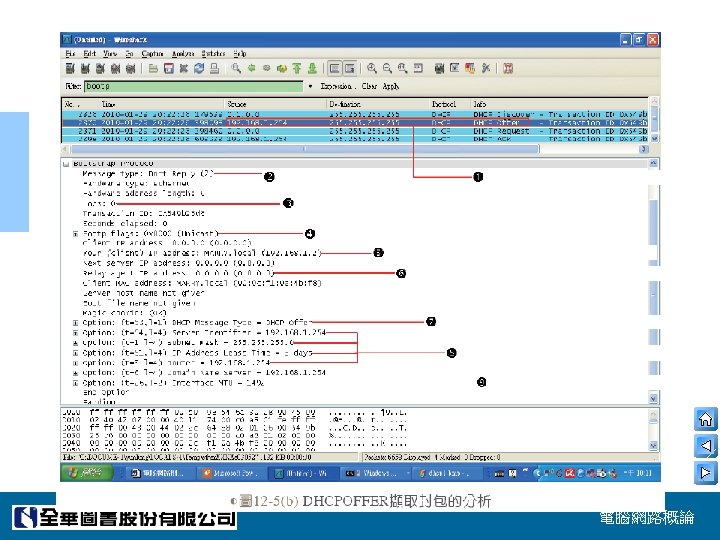Close the capture file icon
The height and width of the screenshot is (540, 720).
pos(184,68)
